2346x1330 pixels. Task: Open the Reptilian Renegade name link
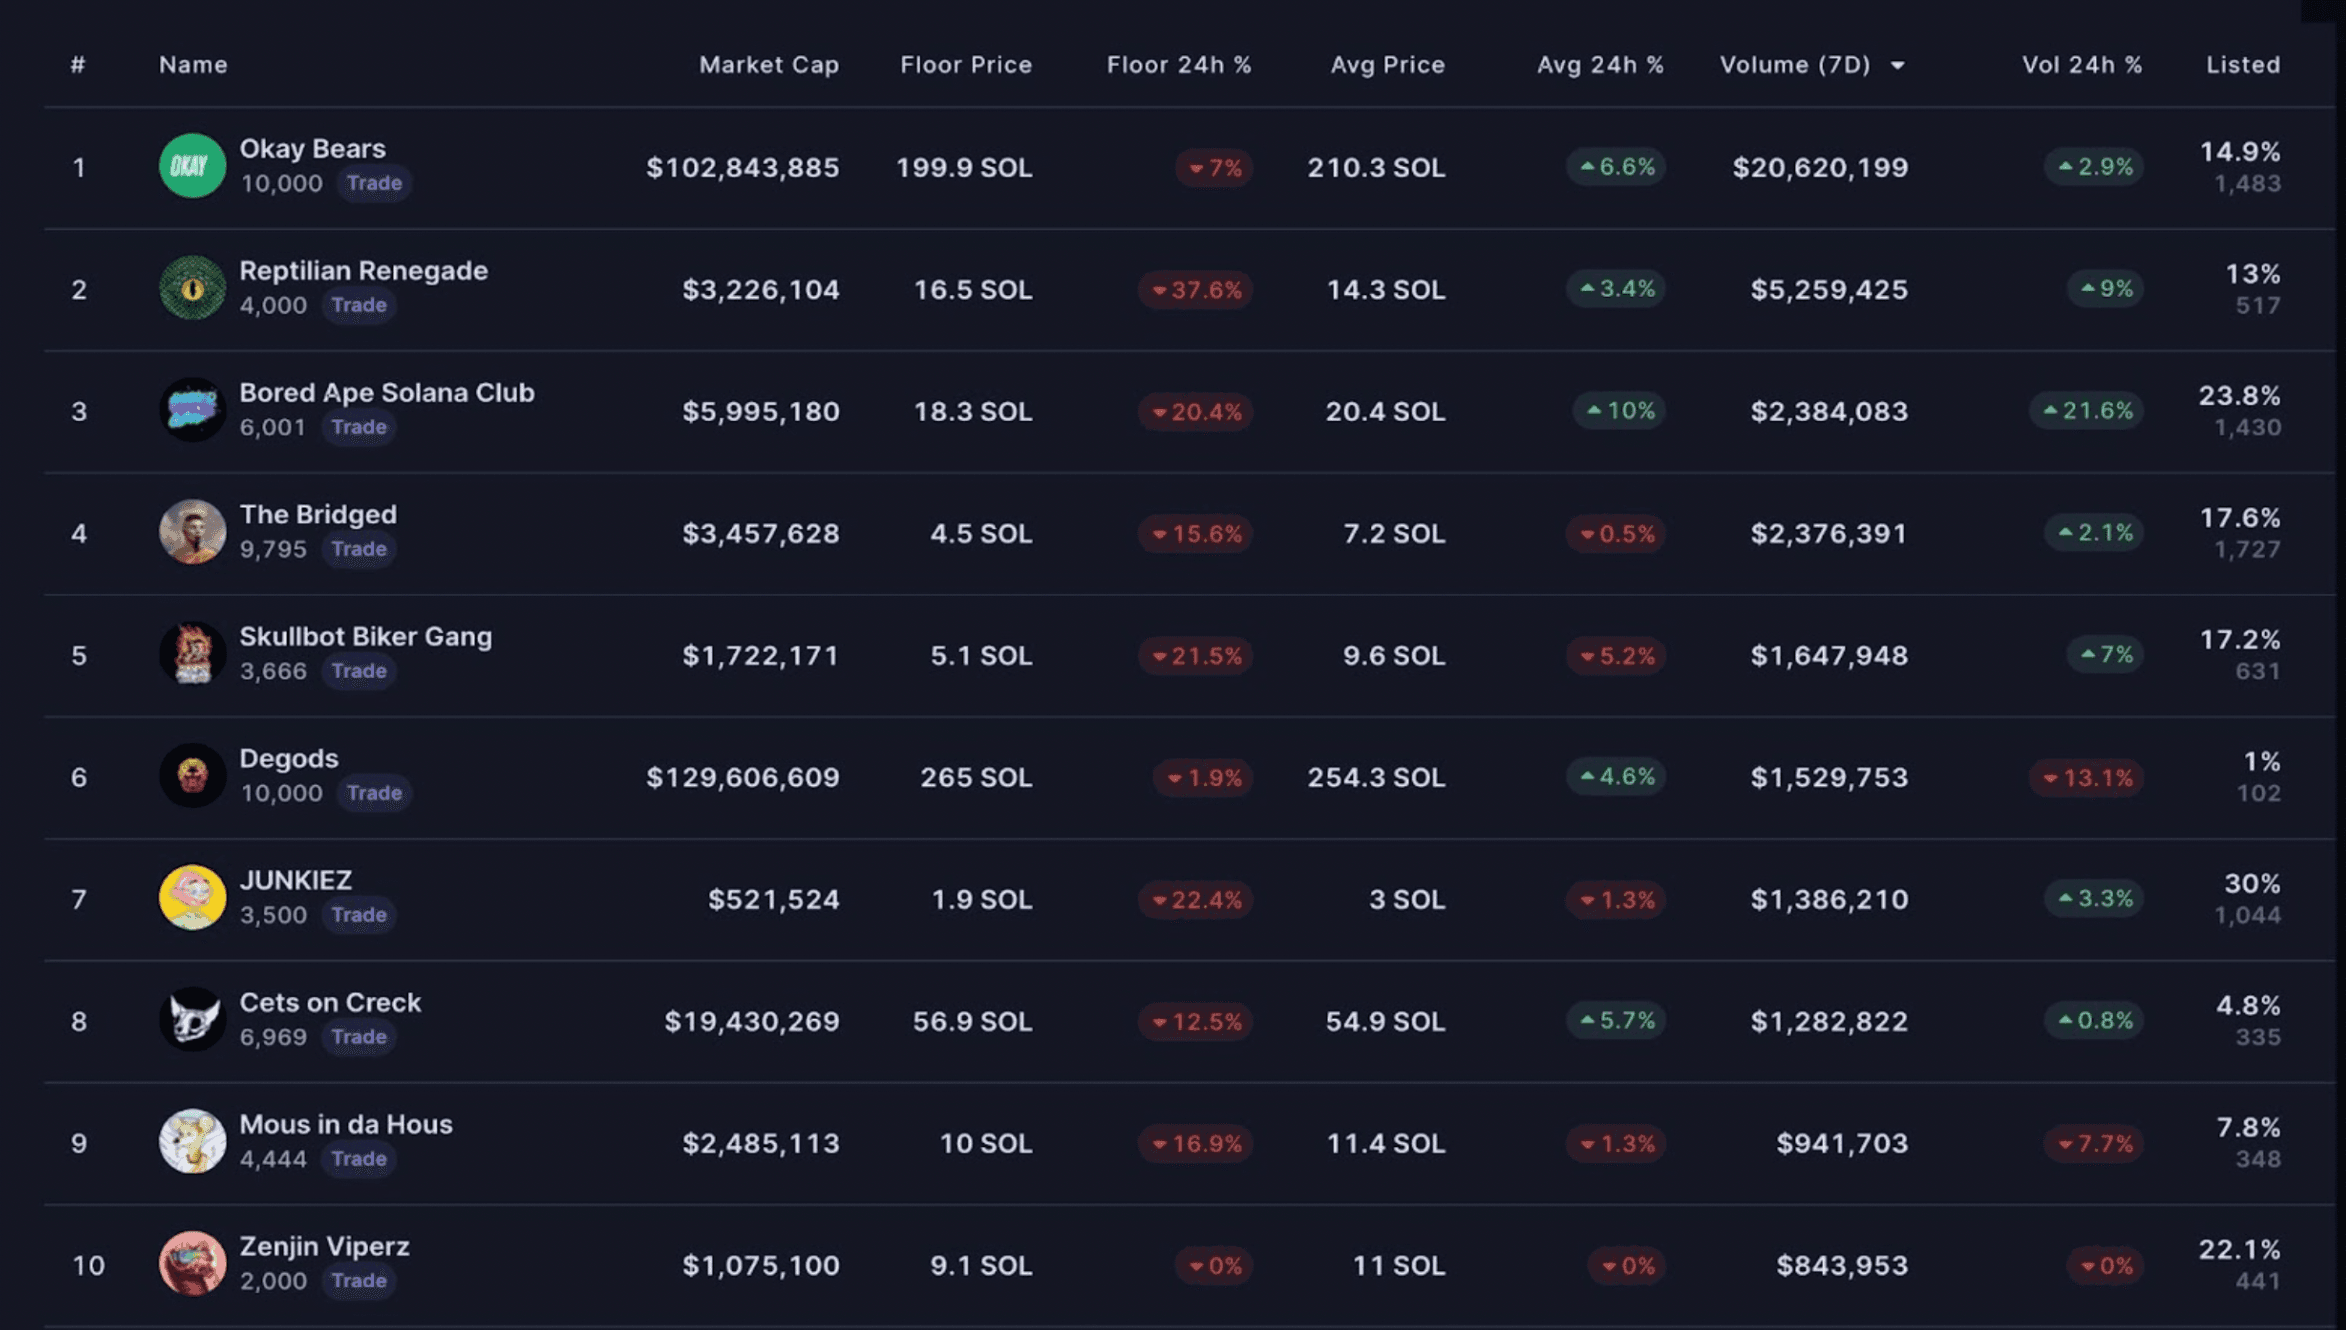364,271
